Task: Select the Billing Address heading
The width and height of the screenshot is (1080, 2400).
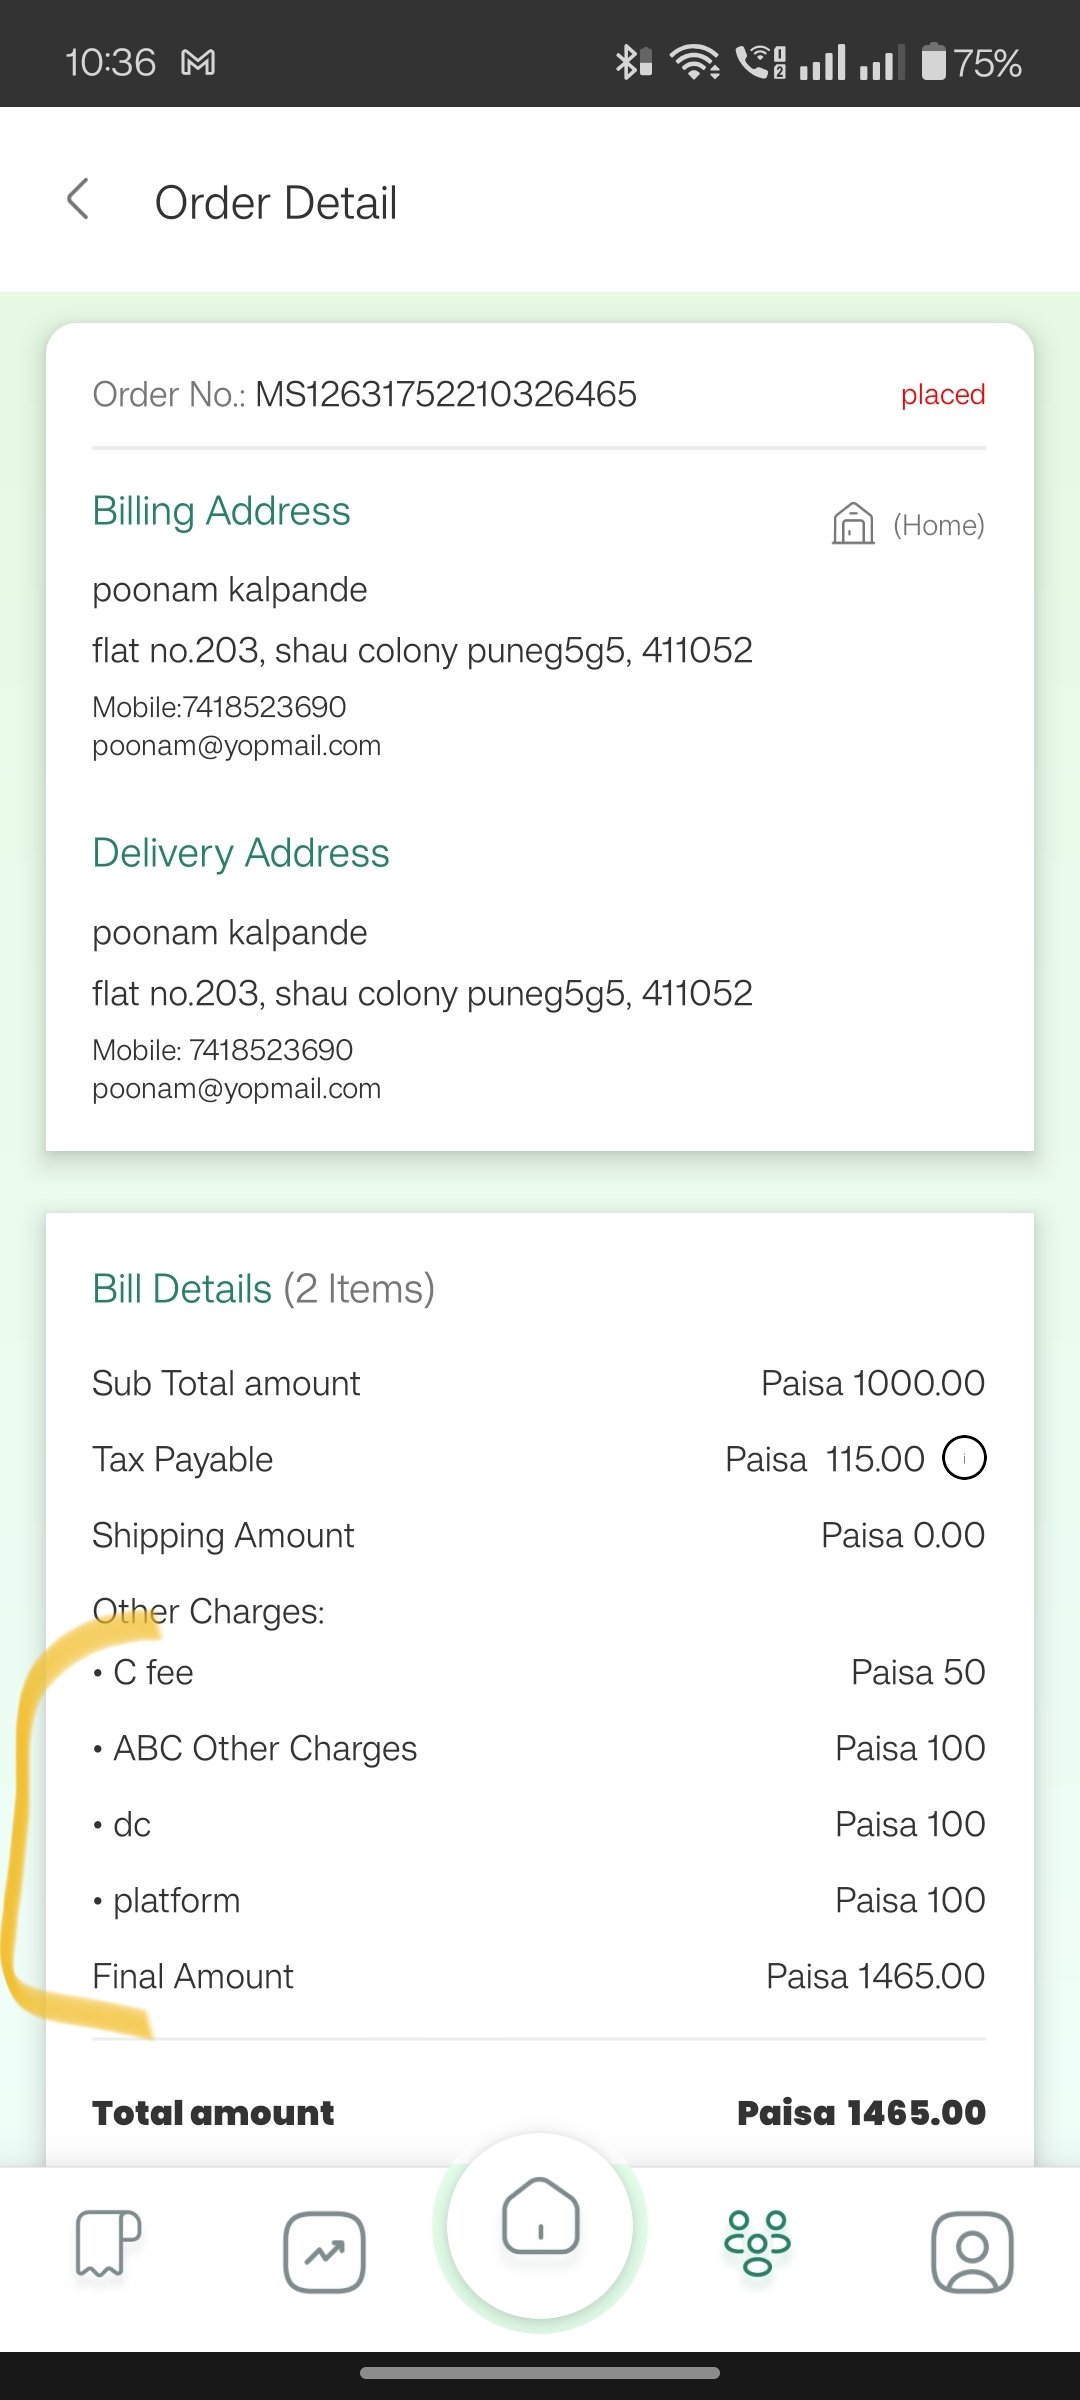Action: [221, 511]
